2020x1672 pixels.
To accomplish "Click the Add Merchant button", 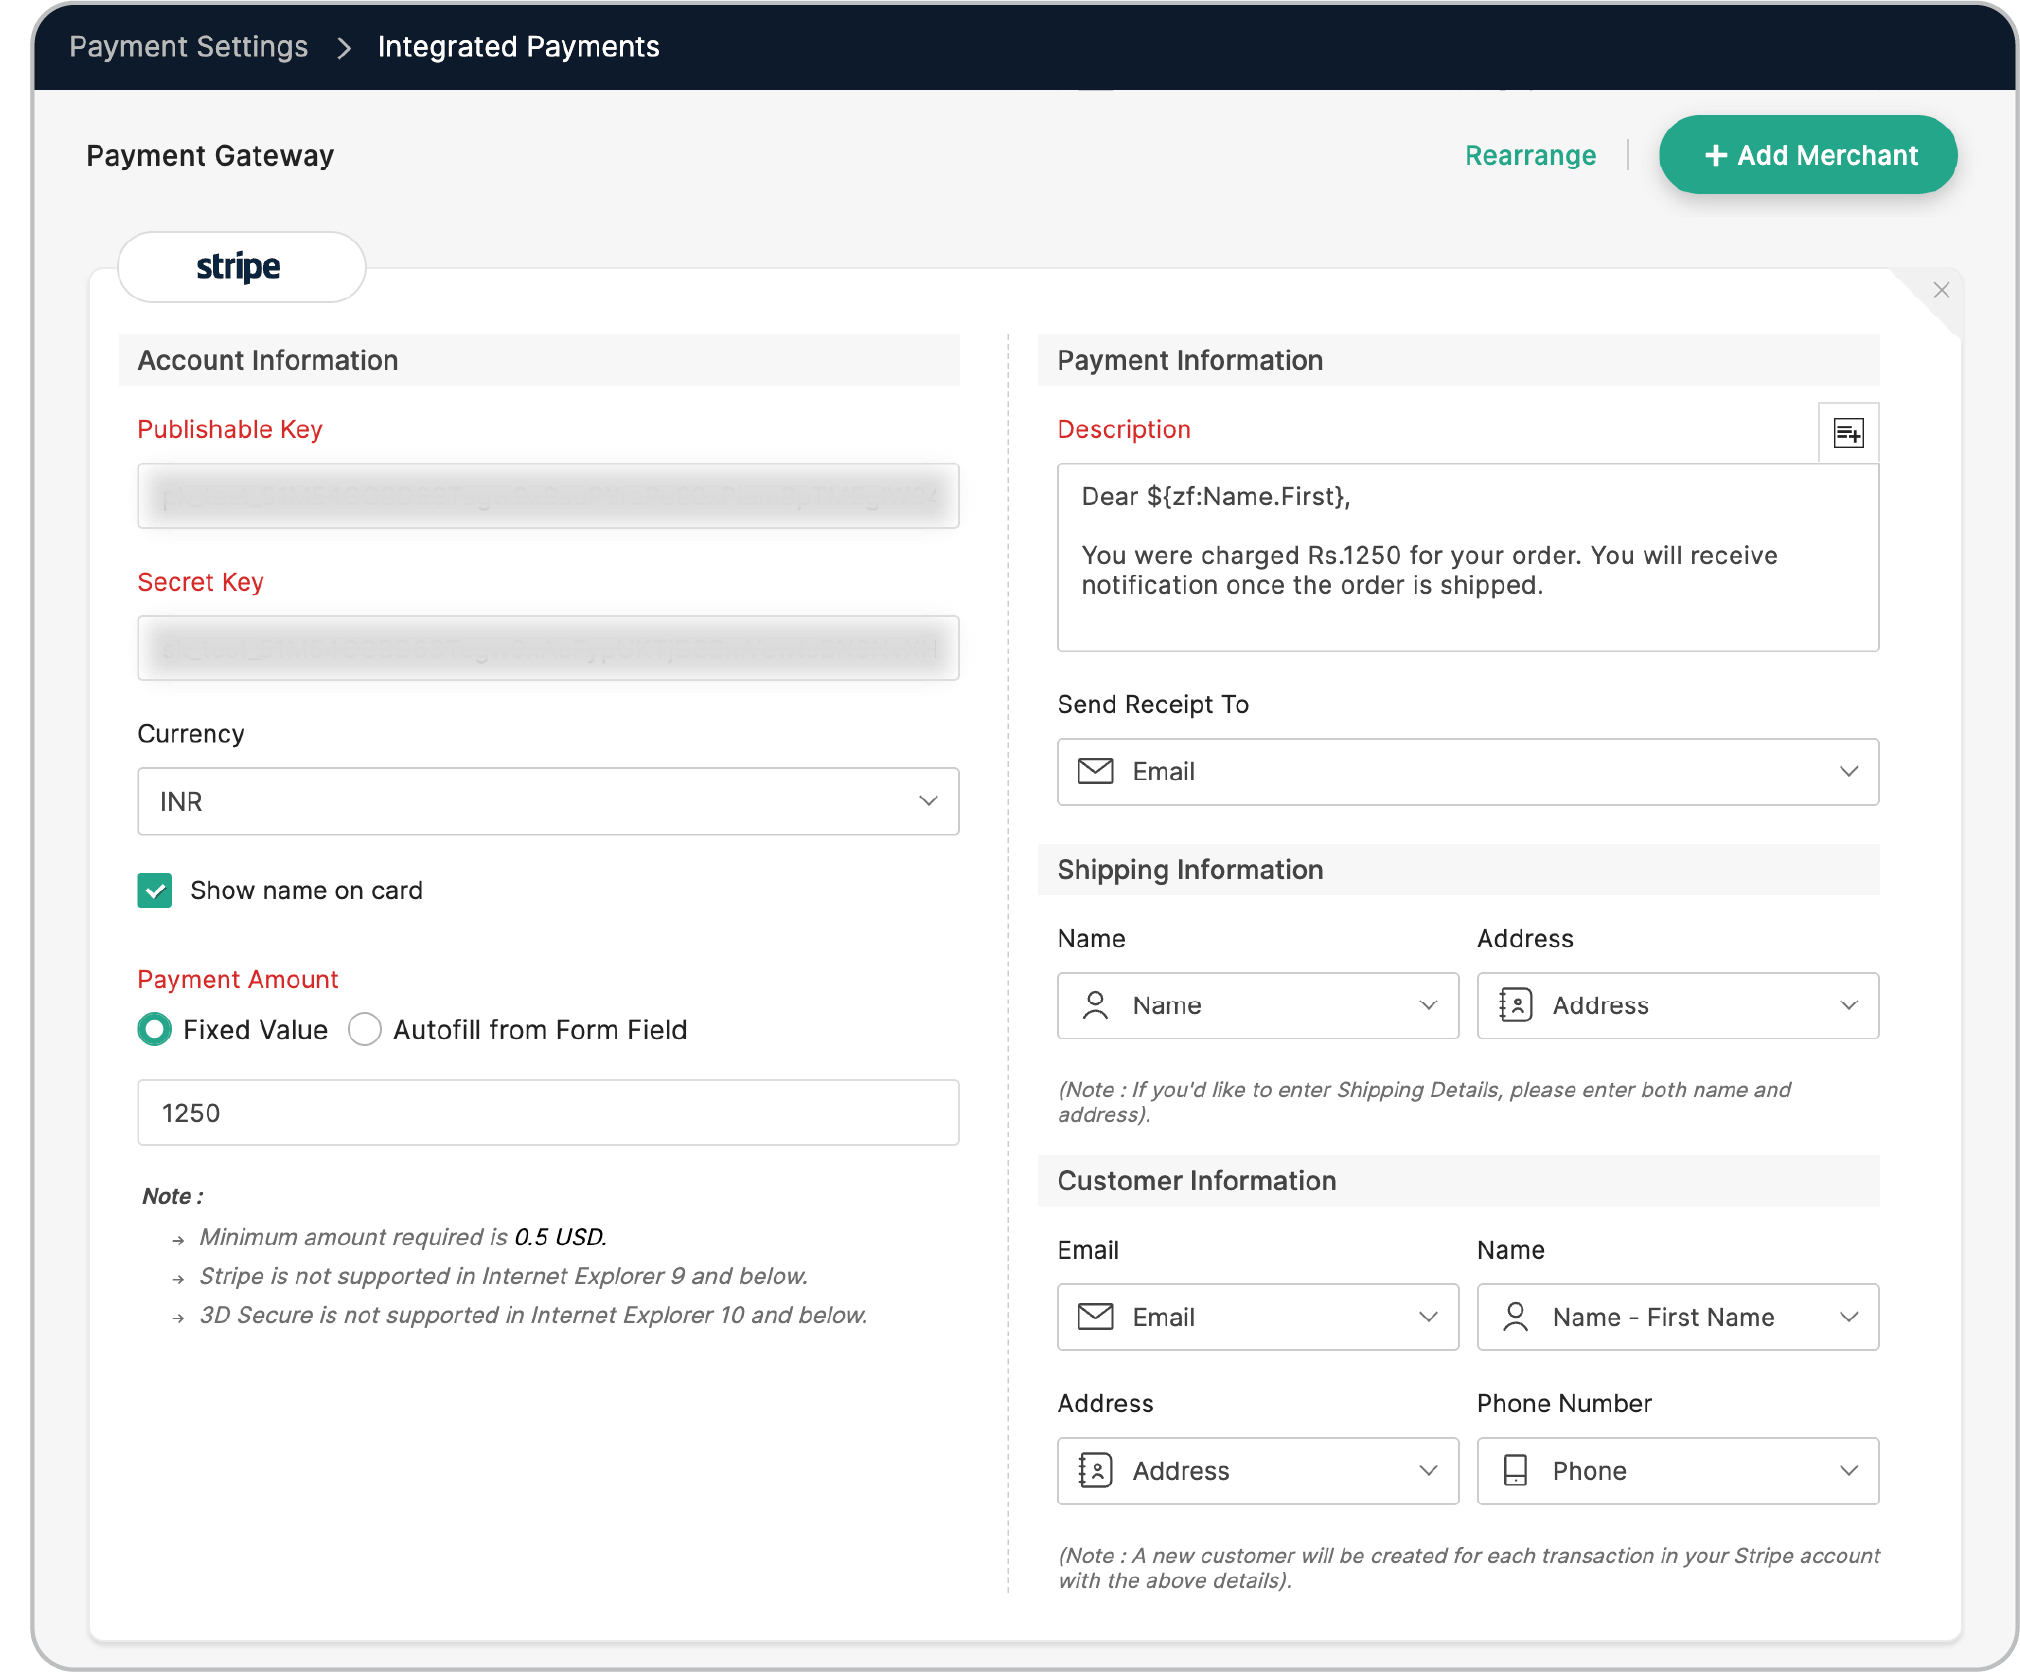I will pos(1807,155).
